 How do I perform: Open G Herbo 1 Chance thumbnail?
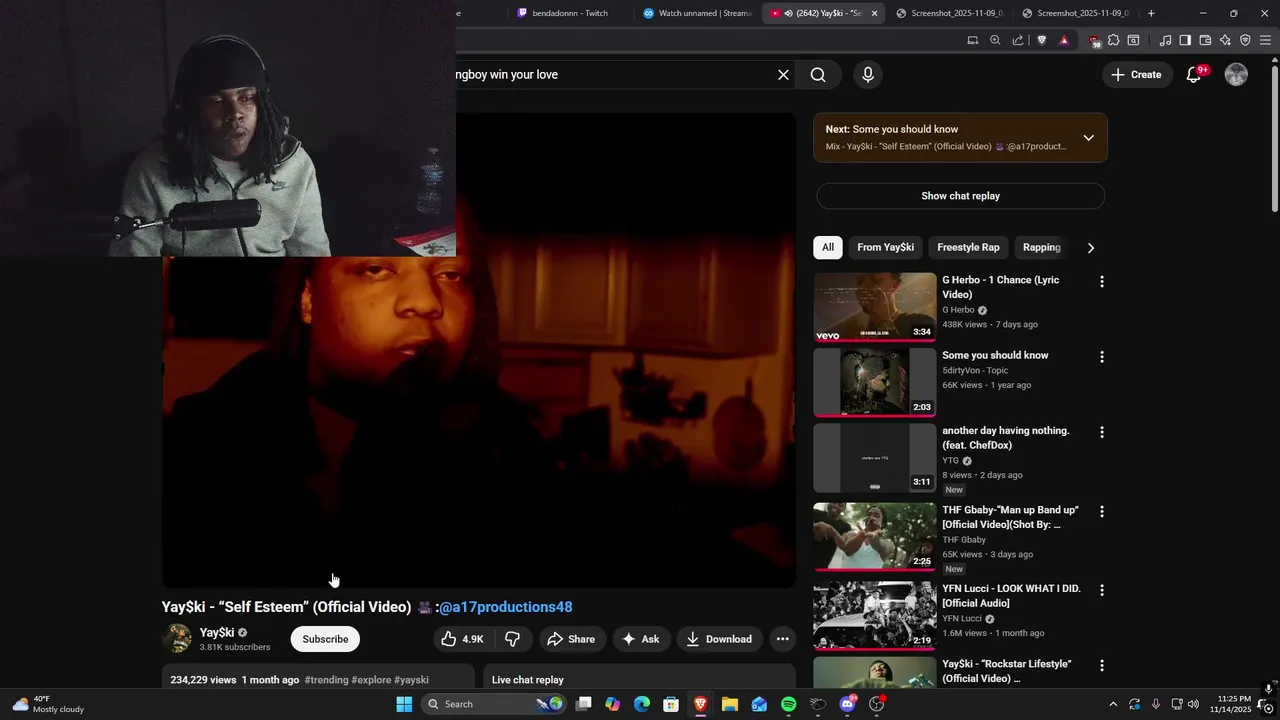pos(875,307)
